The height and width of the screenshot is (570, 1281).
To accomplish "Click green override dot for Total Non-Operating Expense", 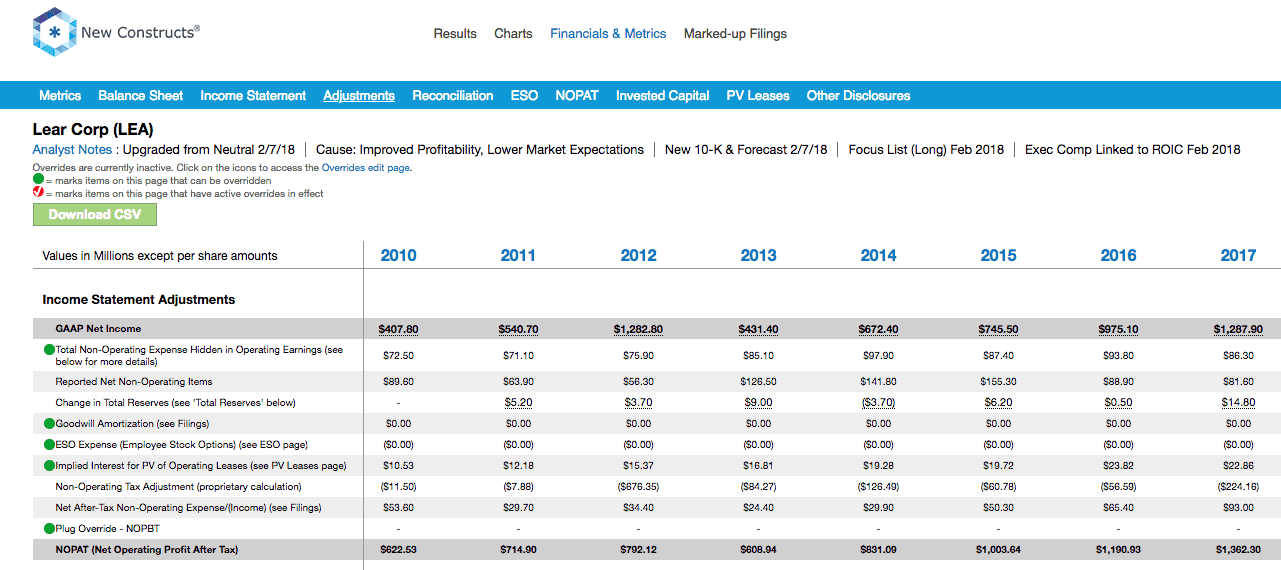I will [50, 350].
